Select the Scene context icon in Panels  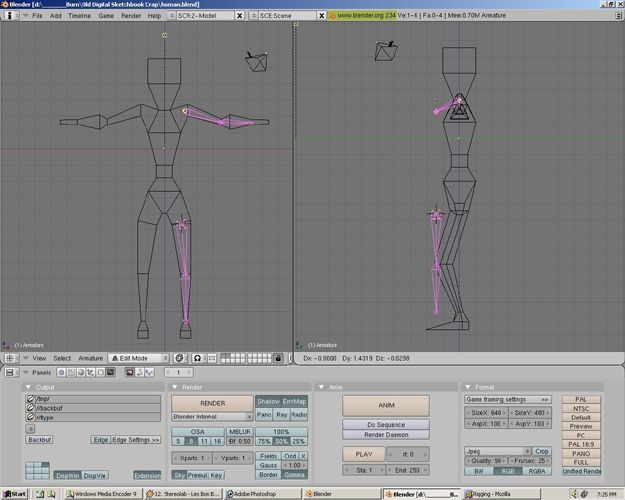[x=110, y=372]
